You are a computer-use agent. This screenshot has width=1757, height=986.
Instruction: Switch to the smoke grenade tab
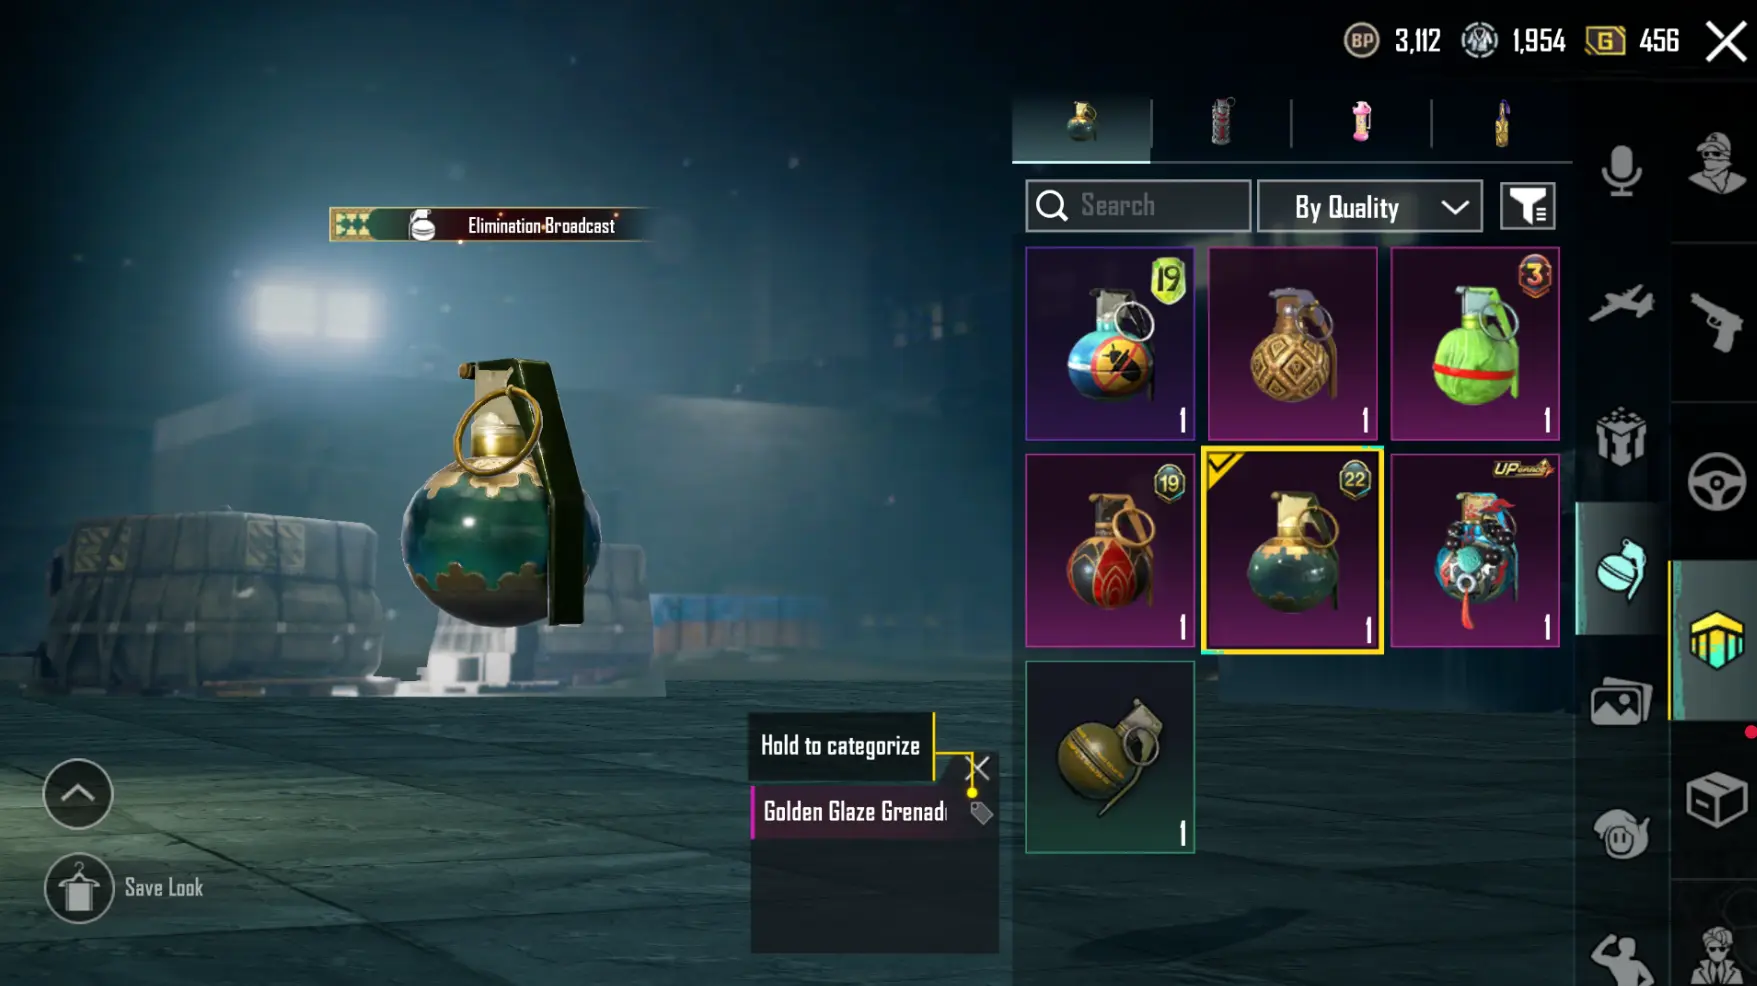tap(1221, 123)
